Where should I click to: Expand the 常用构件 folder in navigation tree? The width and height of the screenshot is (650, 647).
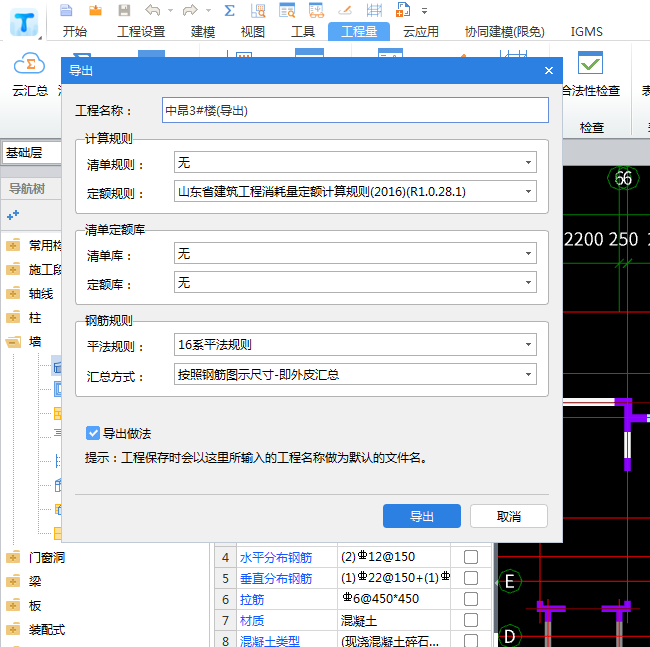coord(13,245)
